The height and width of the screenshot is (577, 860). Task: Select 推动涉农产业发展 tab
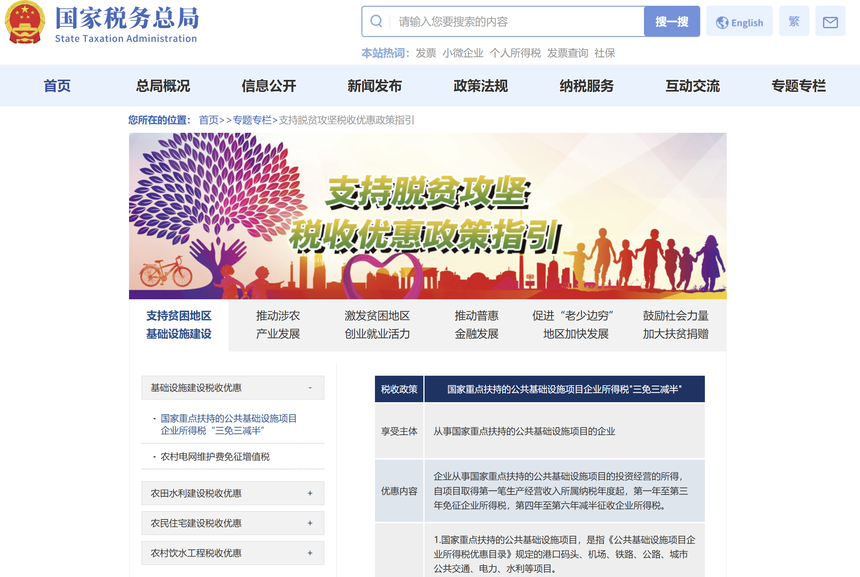click(x=278, y=325)
